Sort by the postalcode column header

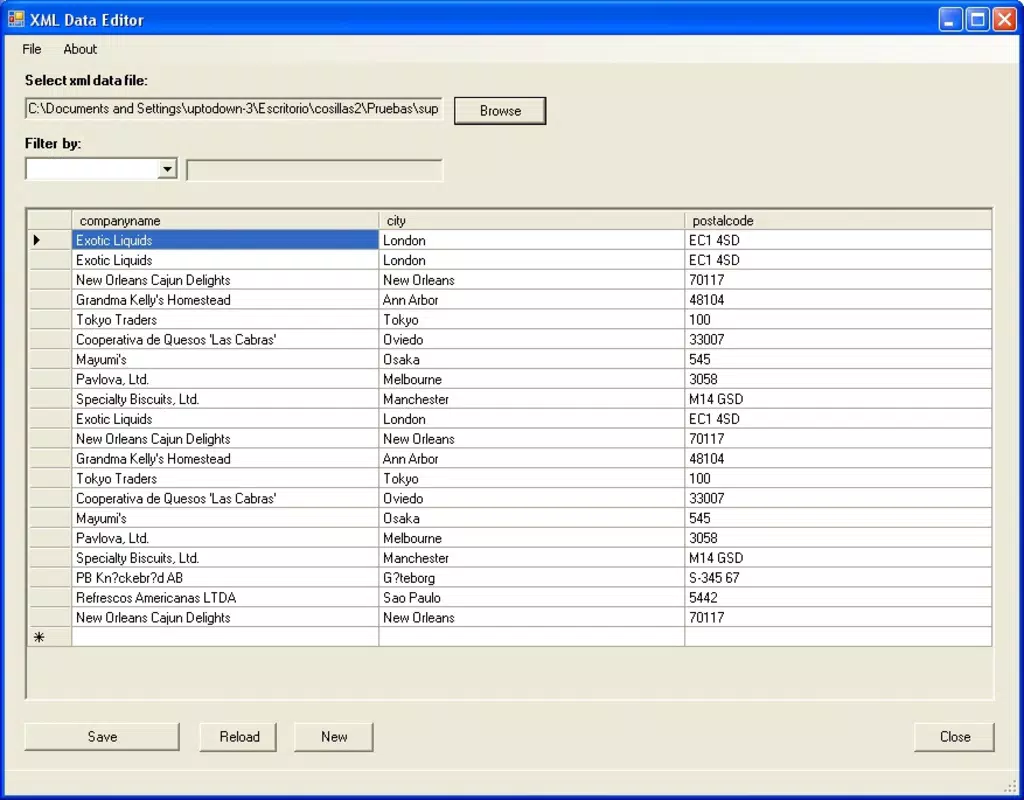coord(838,221)
